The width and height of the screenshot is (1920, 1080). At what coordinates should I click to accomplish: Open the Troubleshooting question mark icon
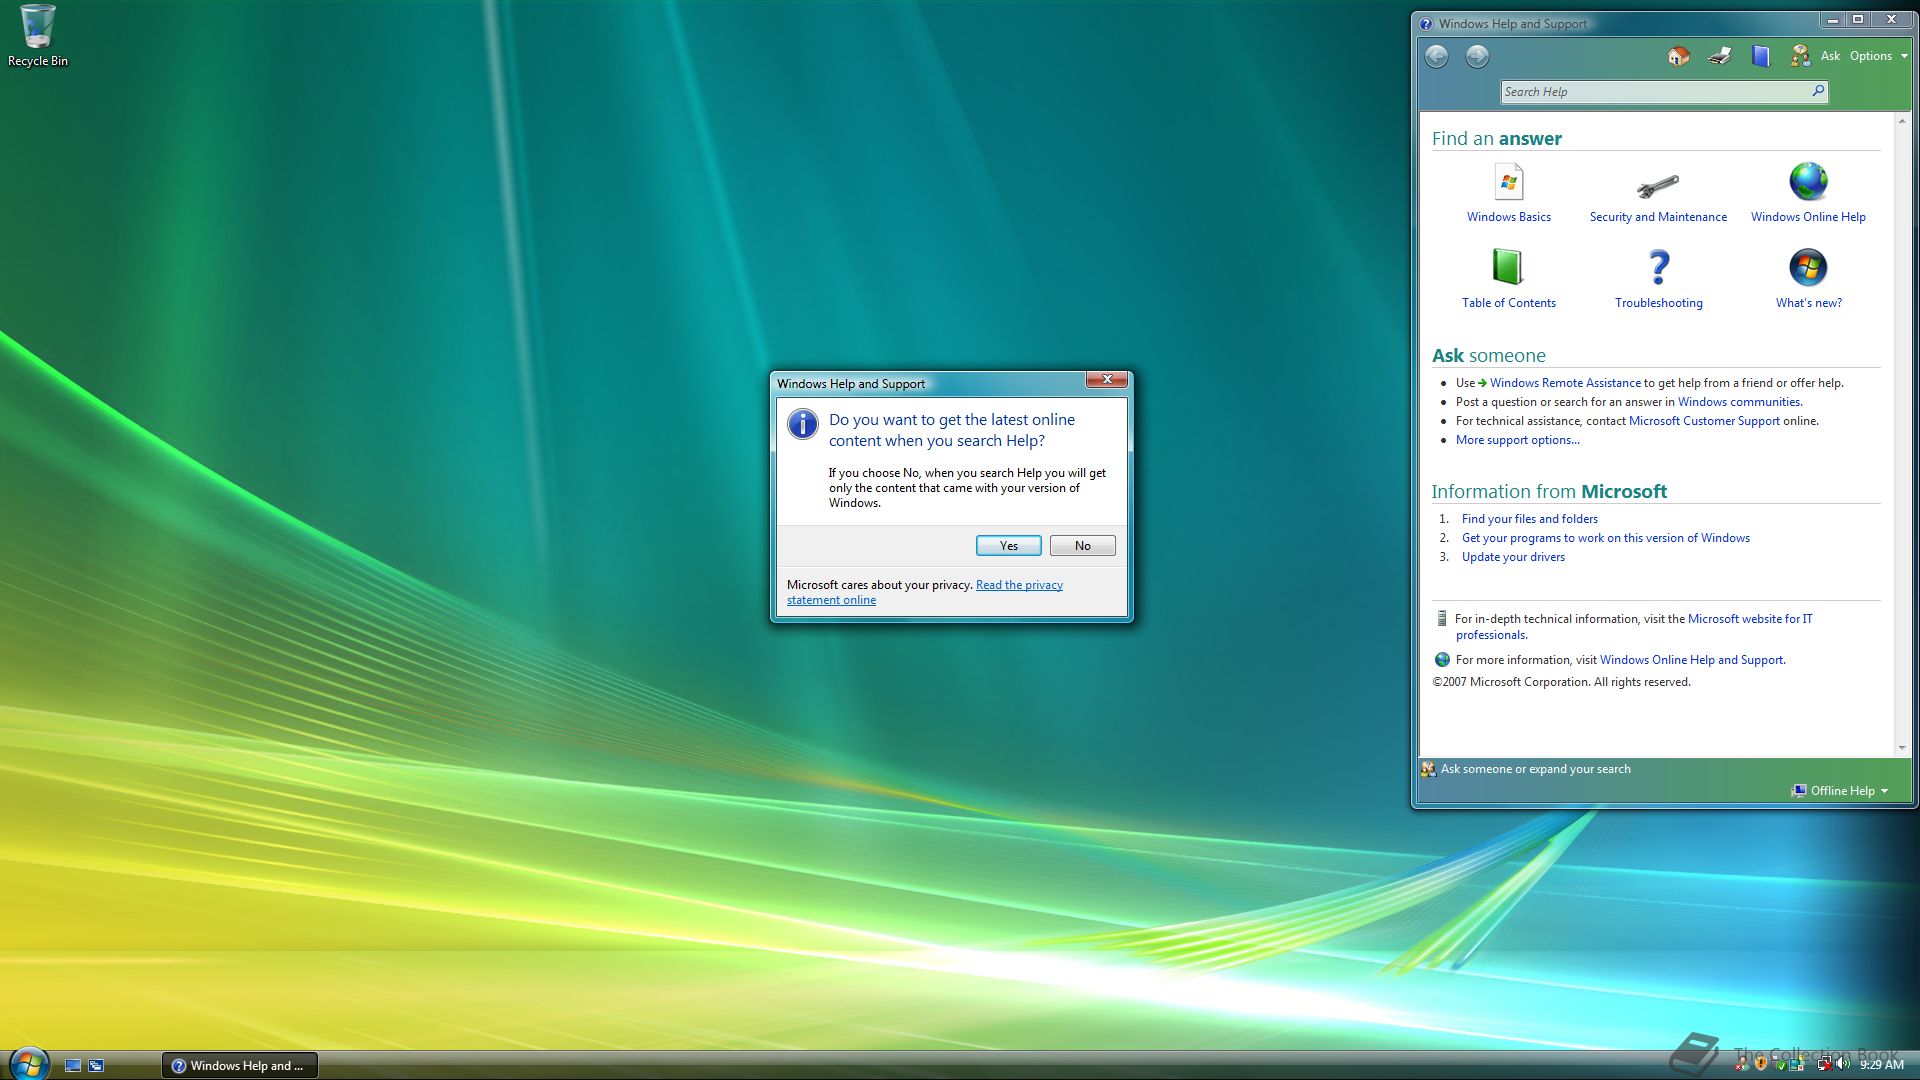pyautogui.click(x=1658, y=267)
